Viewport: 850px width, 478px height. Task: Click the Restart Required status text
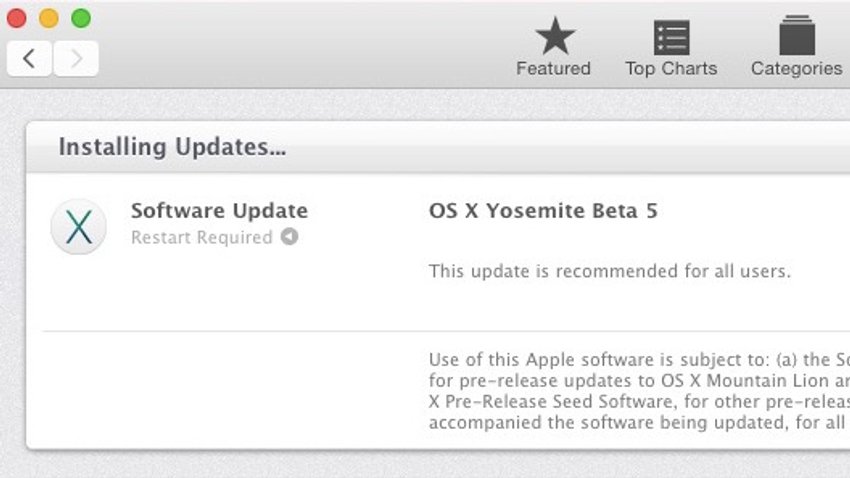pyautogui.click(x=202, y=237)
